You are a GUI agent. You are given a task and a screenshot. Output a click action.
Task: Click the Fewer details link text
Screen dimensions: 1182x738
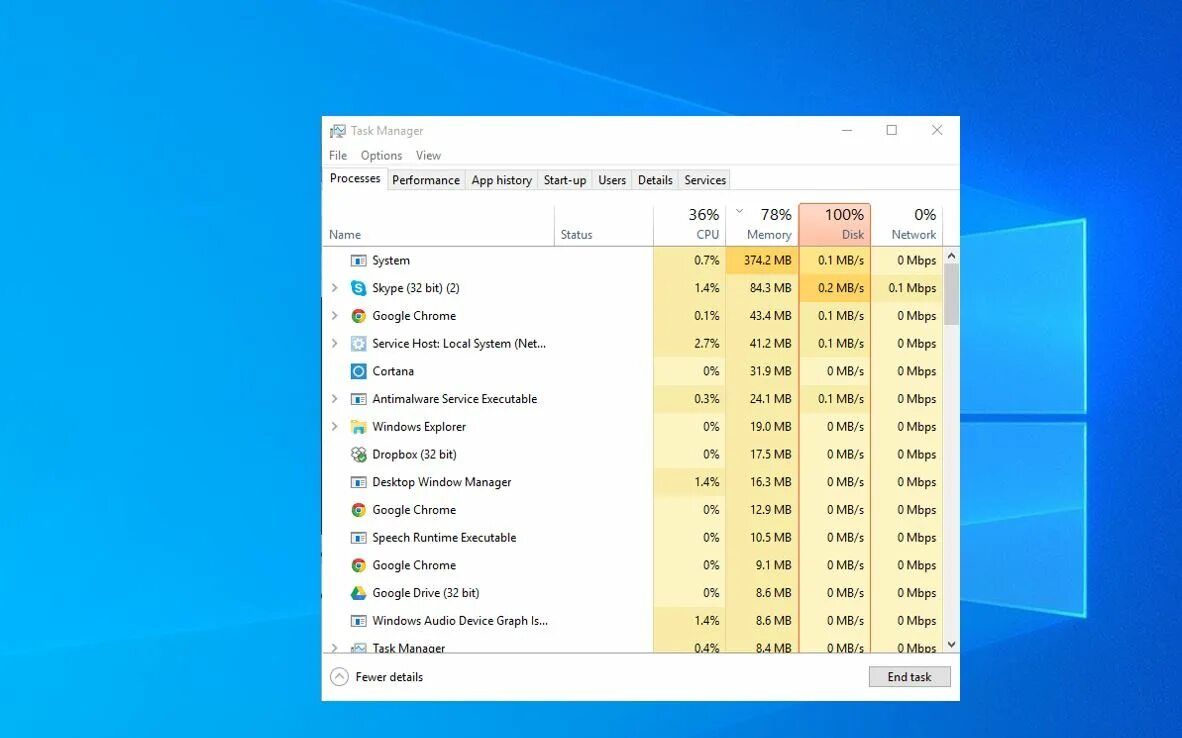click(x=389, y=677)
